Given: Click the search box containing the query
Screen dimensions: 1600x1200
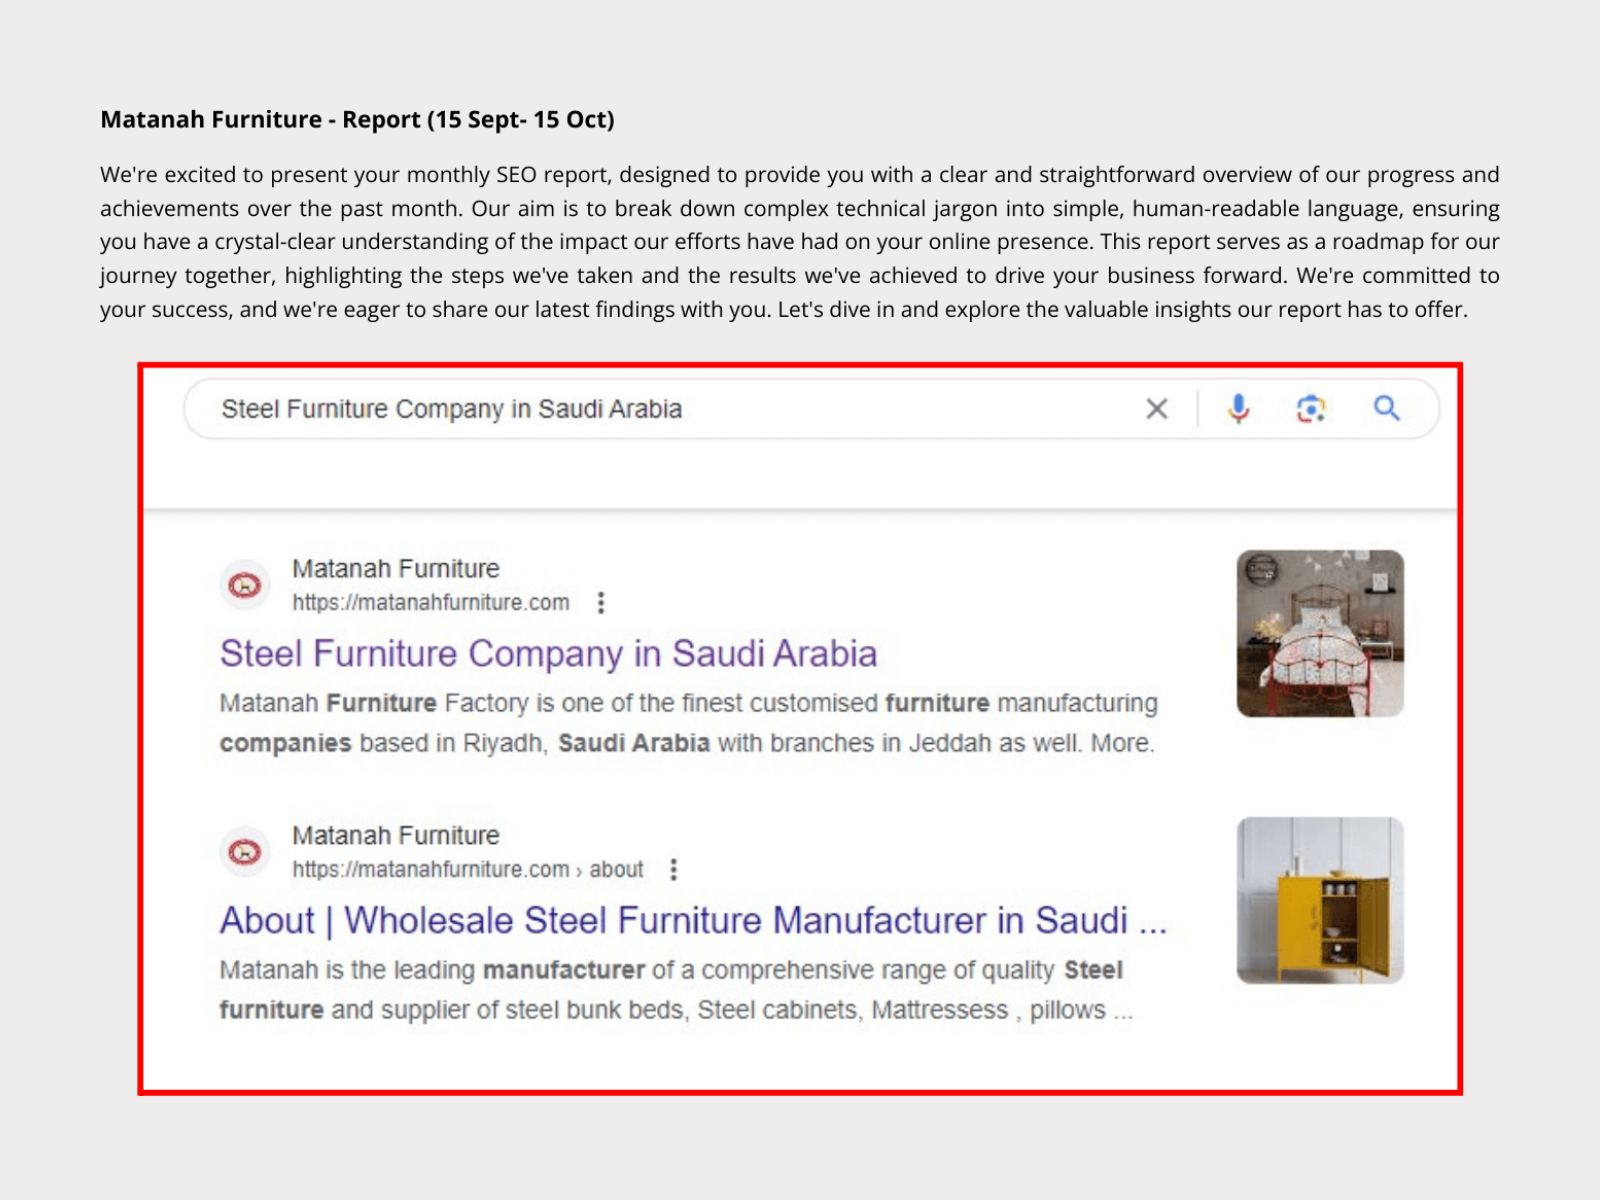Looking at the screenshot, I should [x=811, y=408].
